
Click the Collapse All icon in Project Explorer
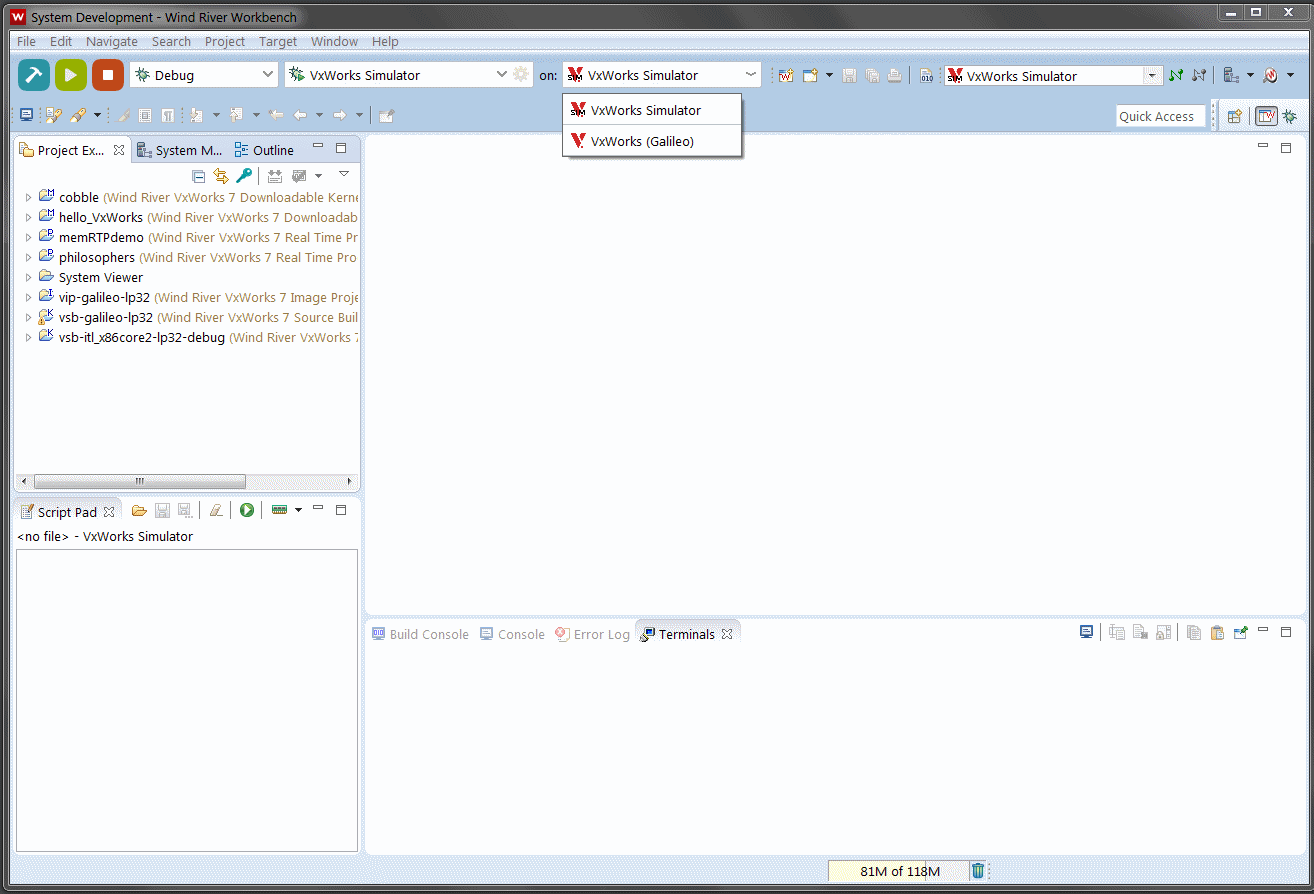tap(198, 176)
